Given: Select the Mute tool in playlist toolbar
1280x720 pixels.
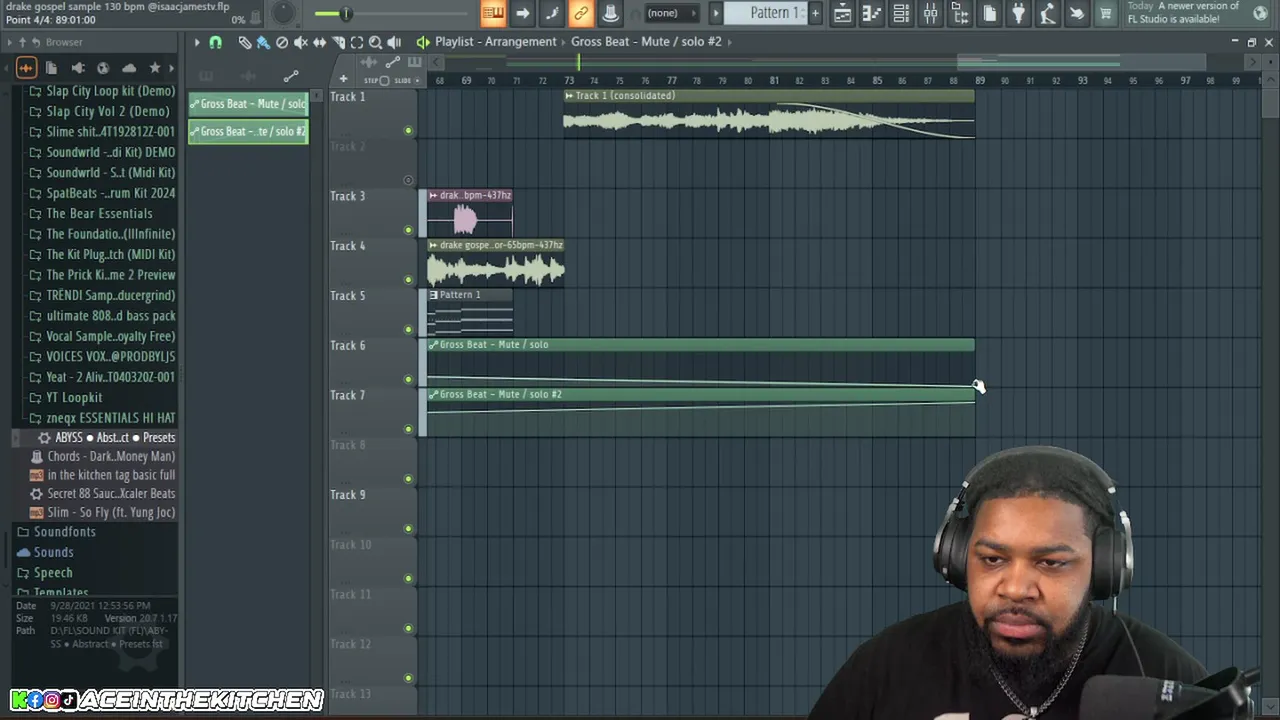Looking at the screenshot, I should click(x=301, y=42).
